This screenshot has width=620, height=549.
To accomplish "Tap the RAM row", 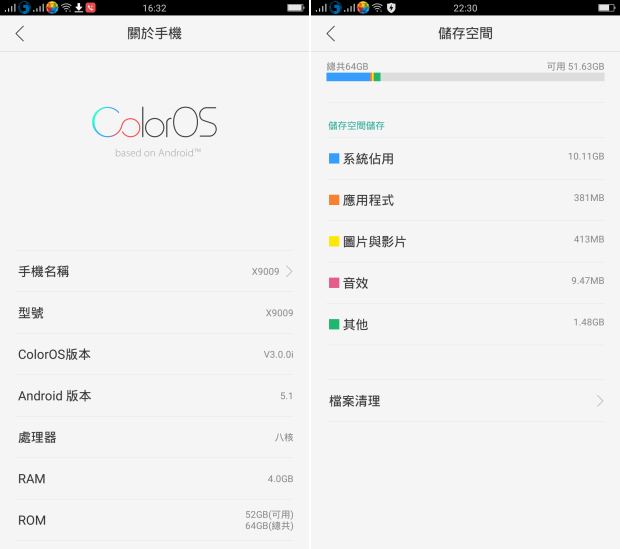I will pyautogui.click(x=154, y=479).
